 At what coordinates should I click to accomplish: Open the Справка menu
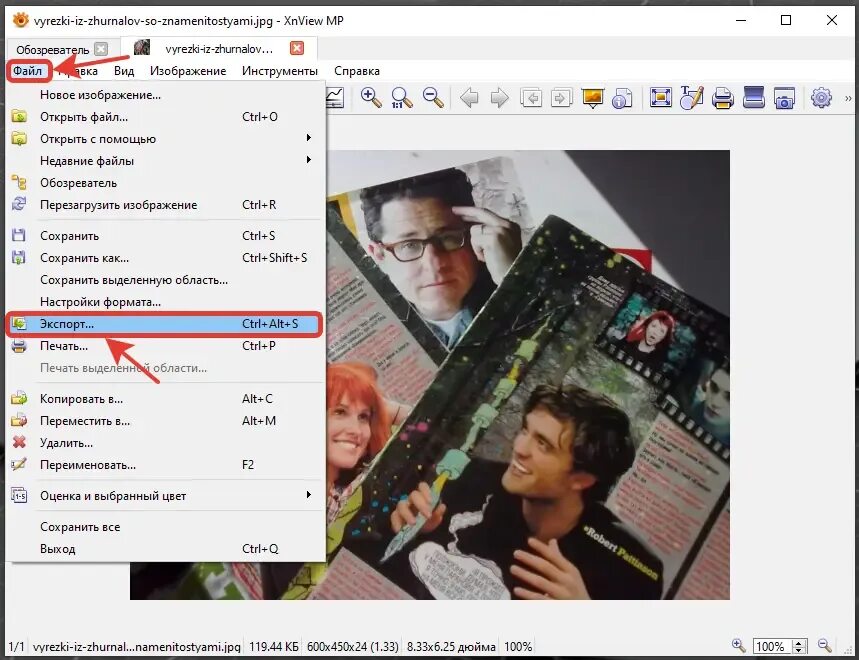tap(357, 71)
